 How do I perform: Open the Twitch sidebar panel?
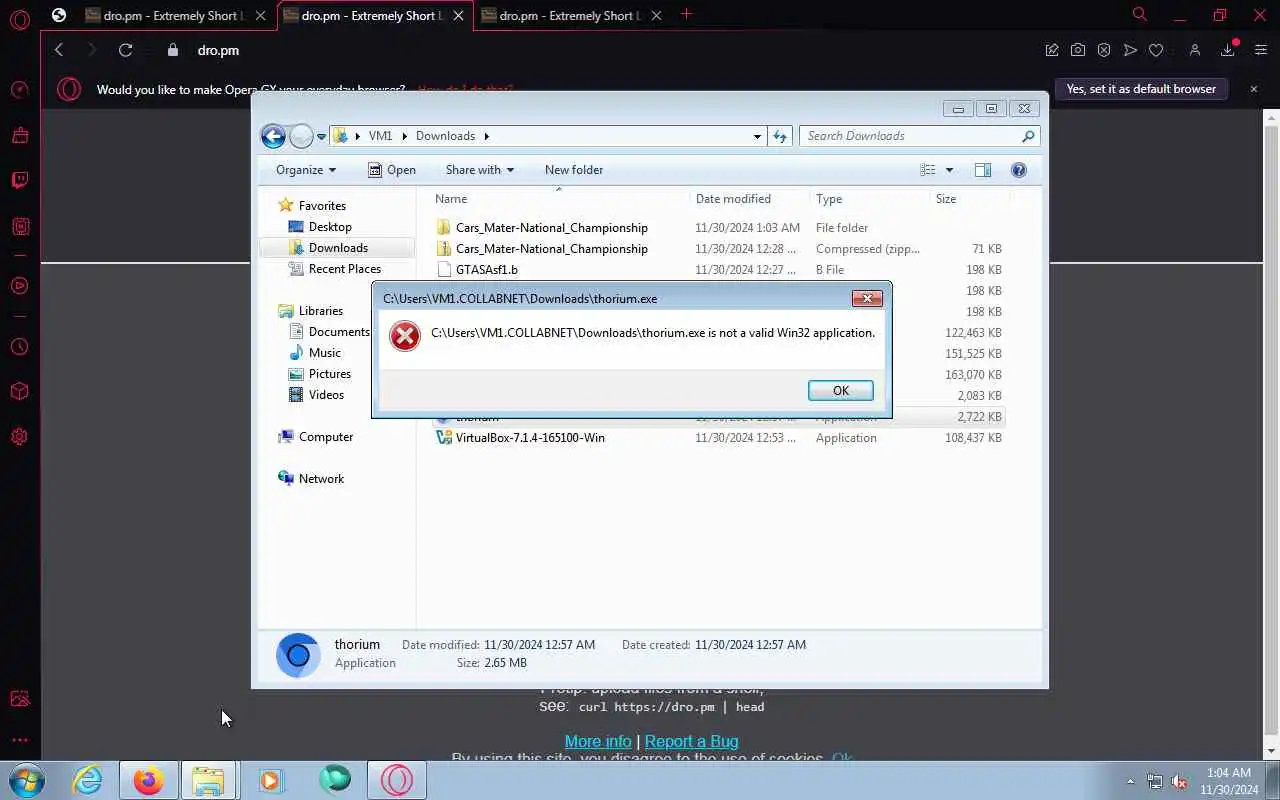pyautogui.click(x=20, y=181)
